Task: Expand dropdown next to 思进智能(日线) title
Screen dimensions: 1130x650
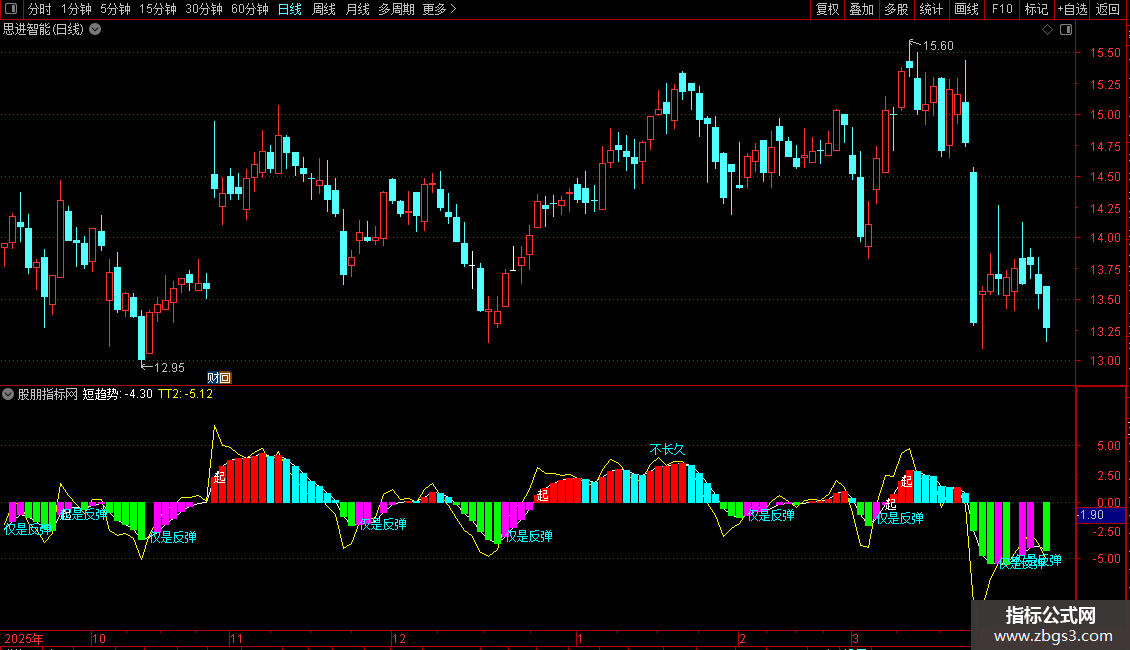Action: pyautogui.click(x=95, y=30)
